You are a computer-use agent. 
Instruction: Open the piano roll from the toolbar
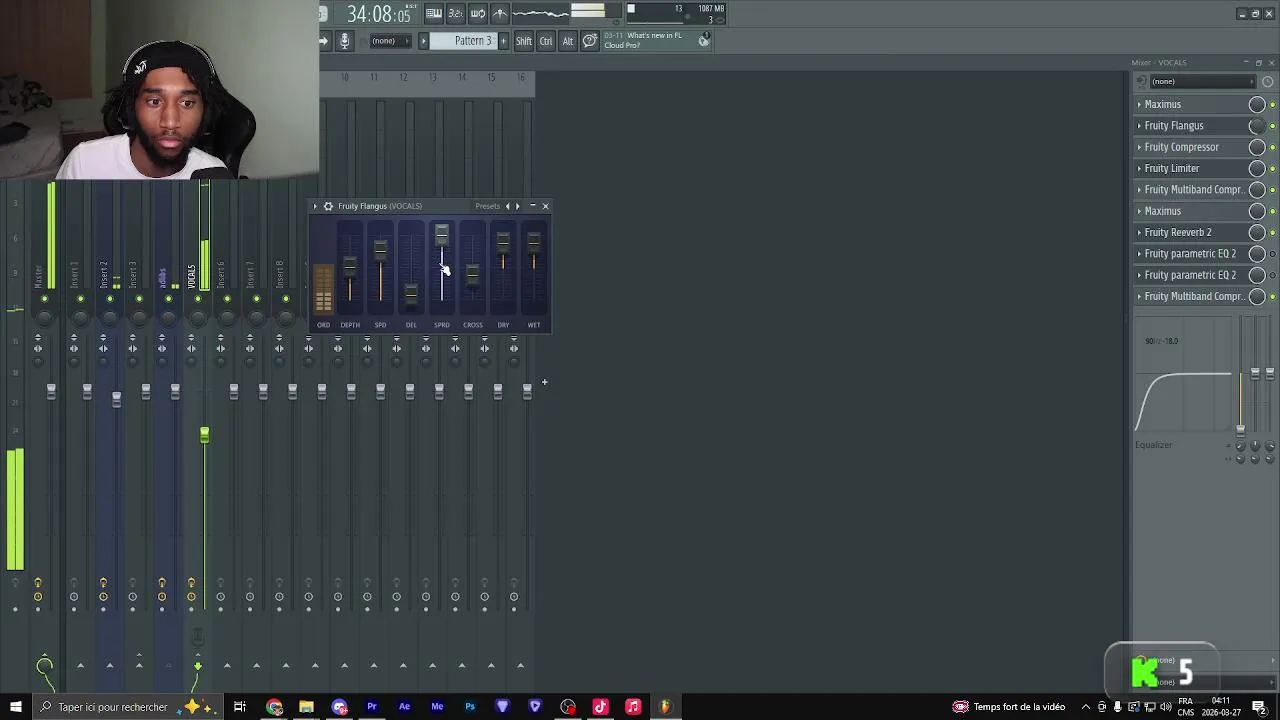434,14
